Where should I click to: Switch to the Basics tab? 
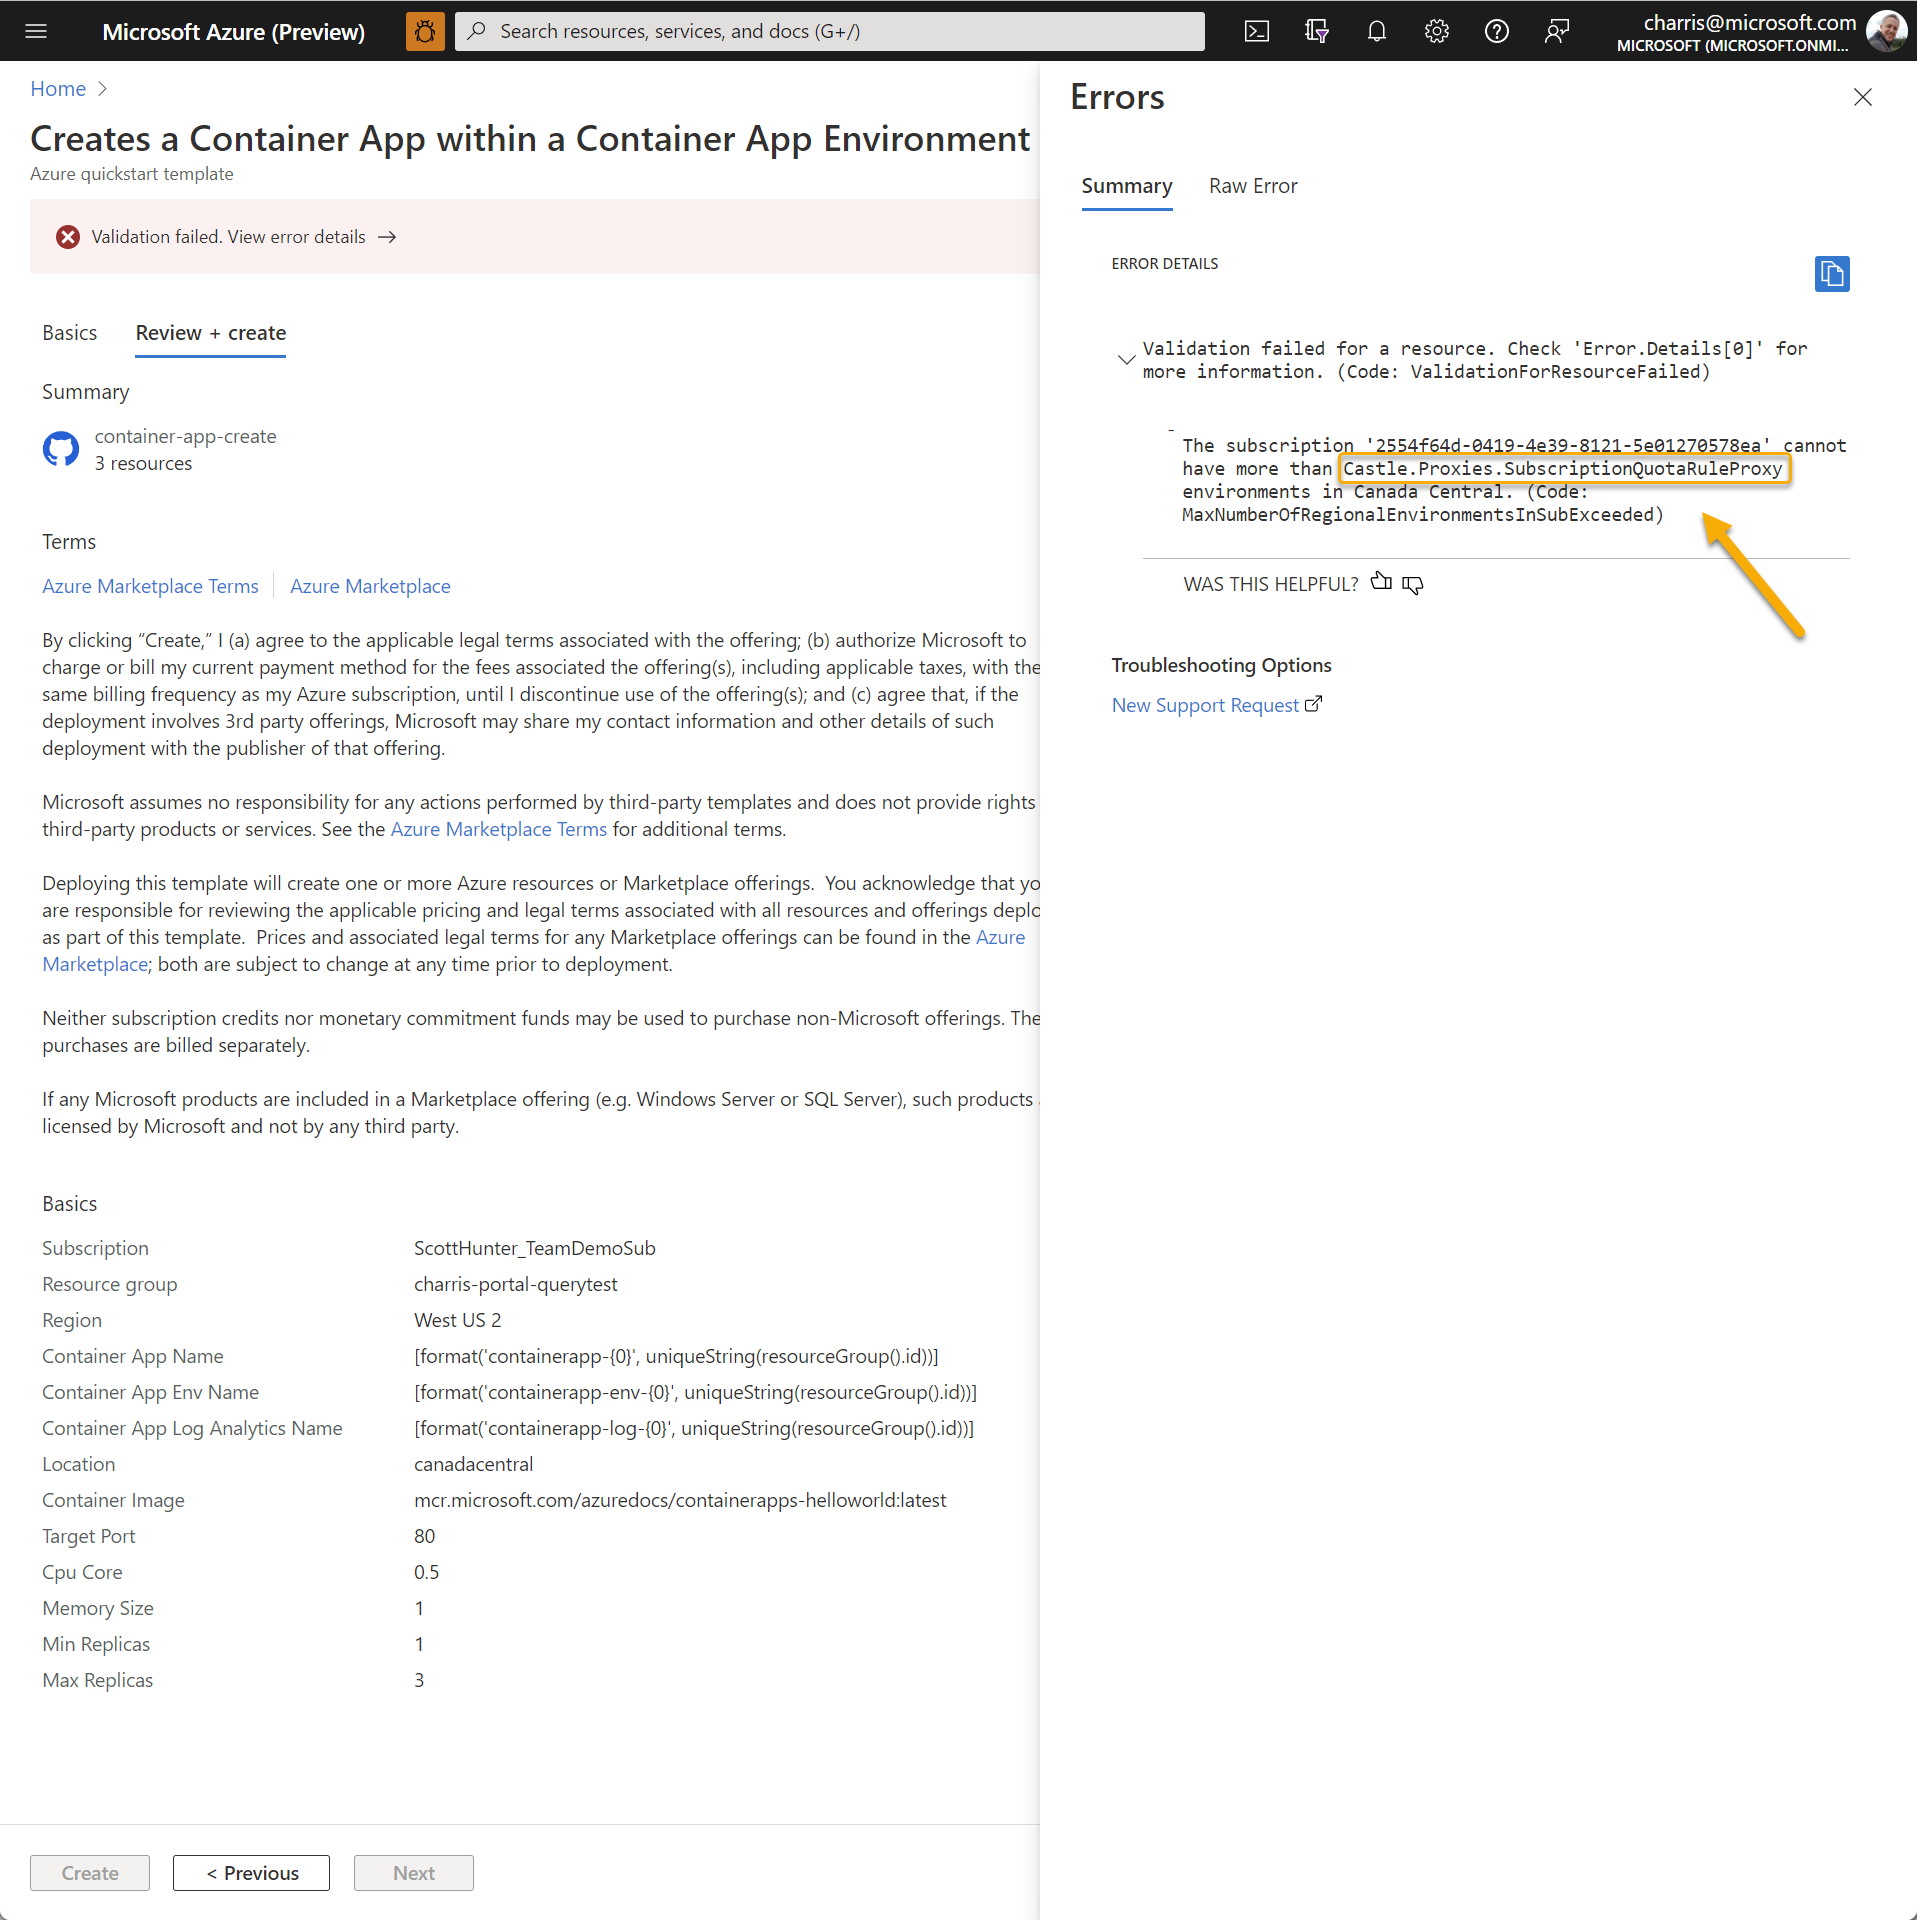(x=69, y=332)
